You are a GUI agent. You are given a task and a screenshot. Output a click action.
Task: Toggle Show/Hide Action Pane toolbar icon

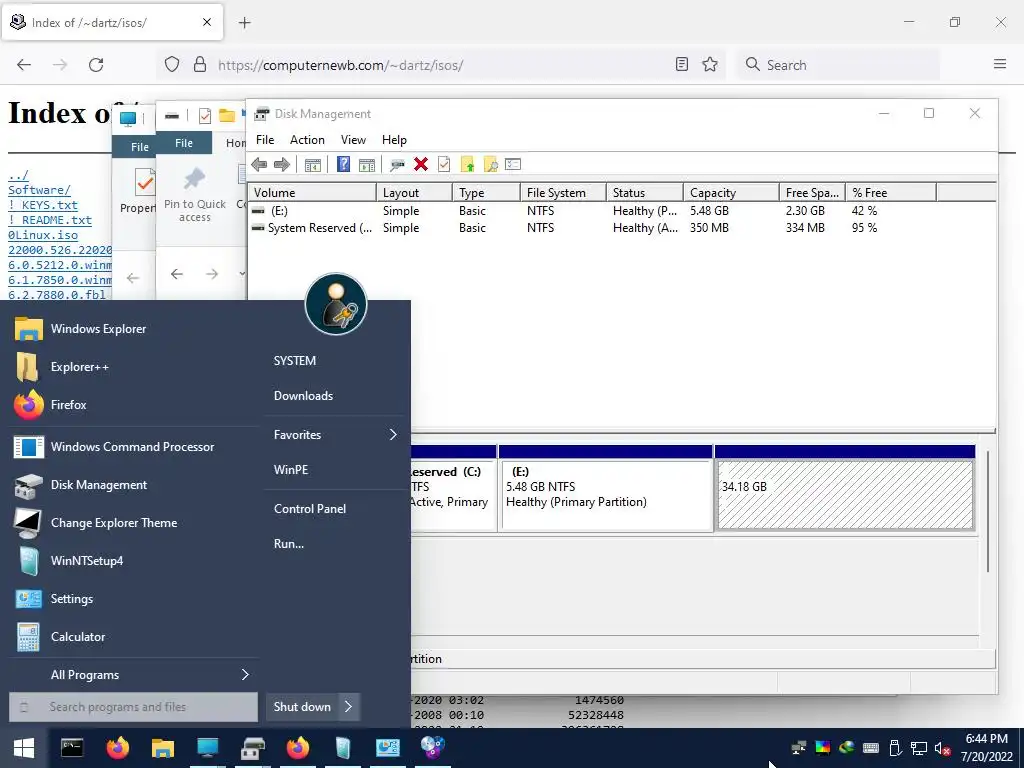367,165
